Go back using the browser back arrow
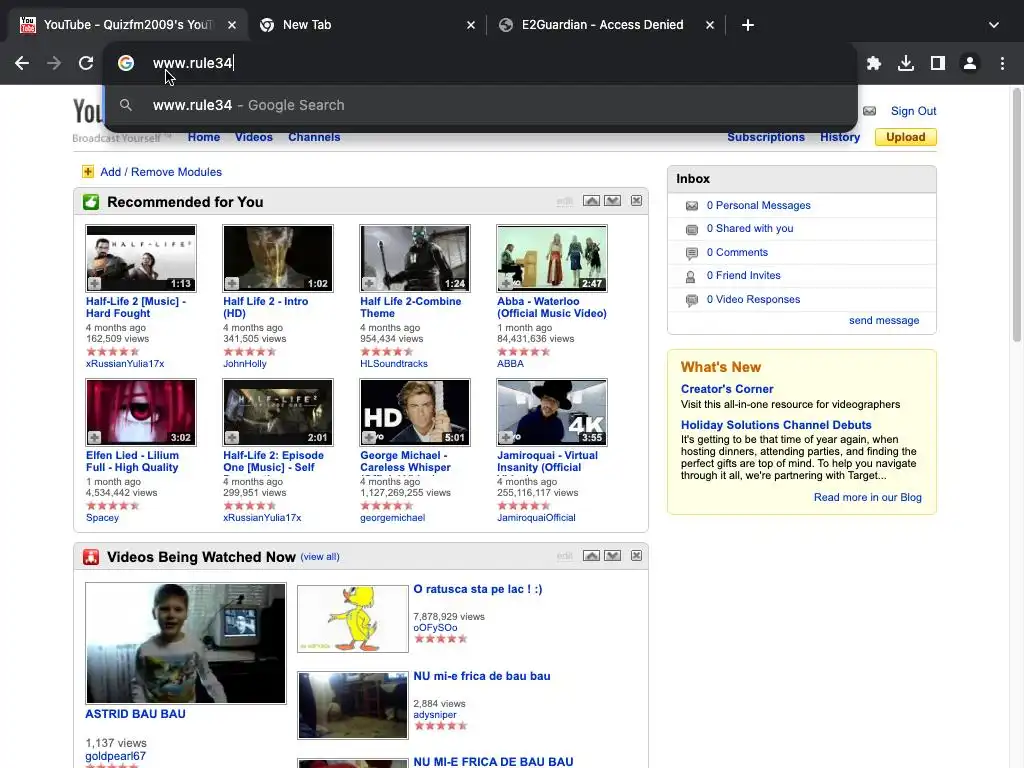The image size is (1024, 768). [x=22, y=63]
